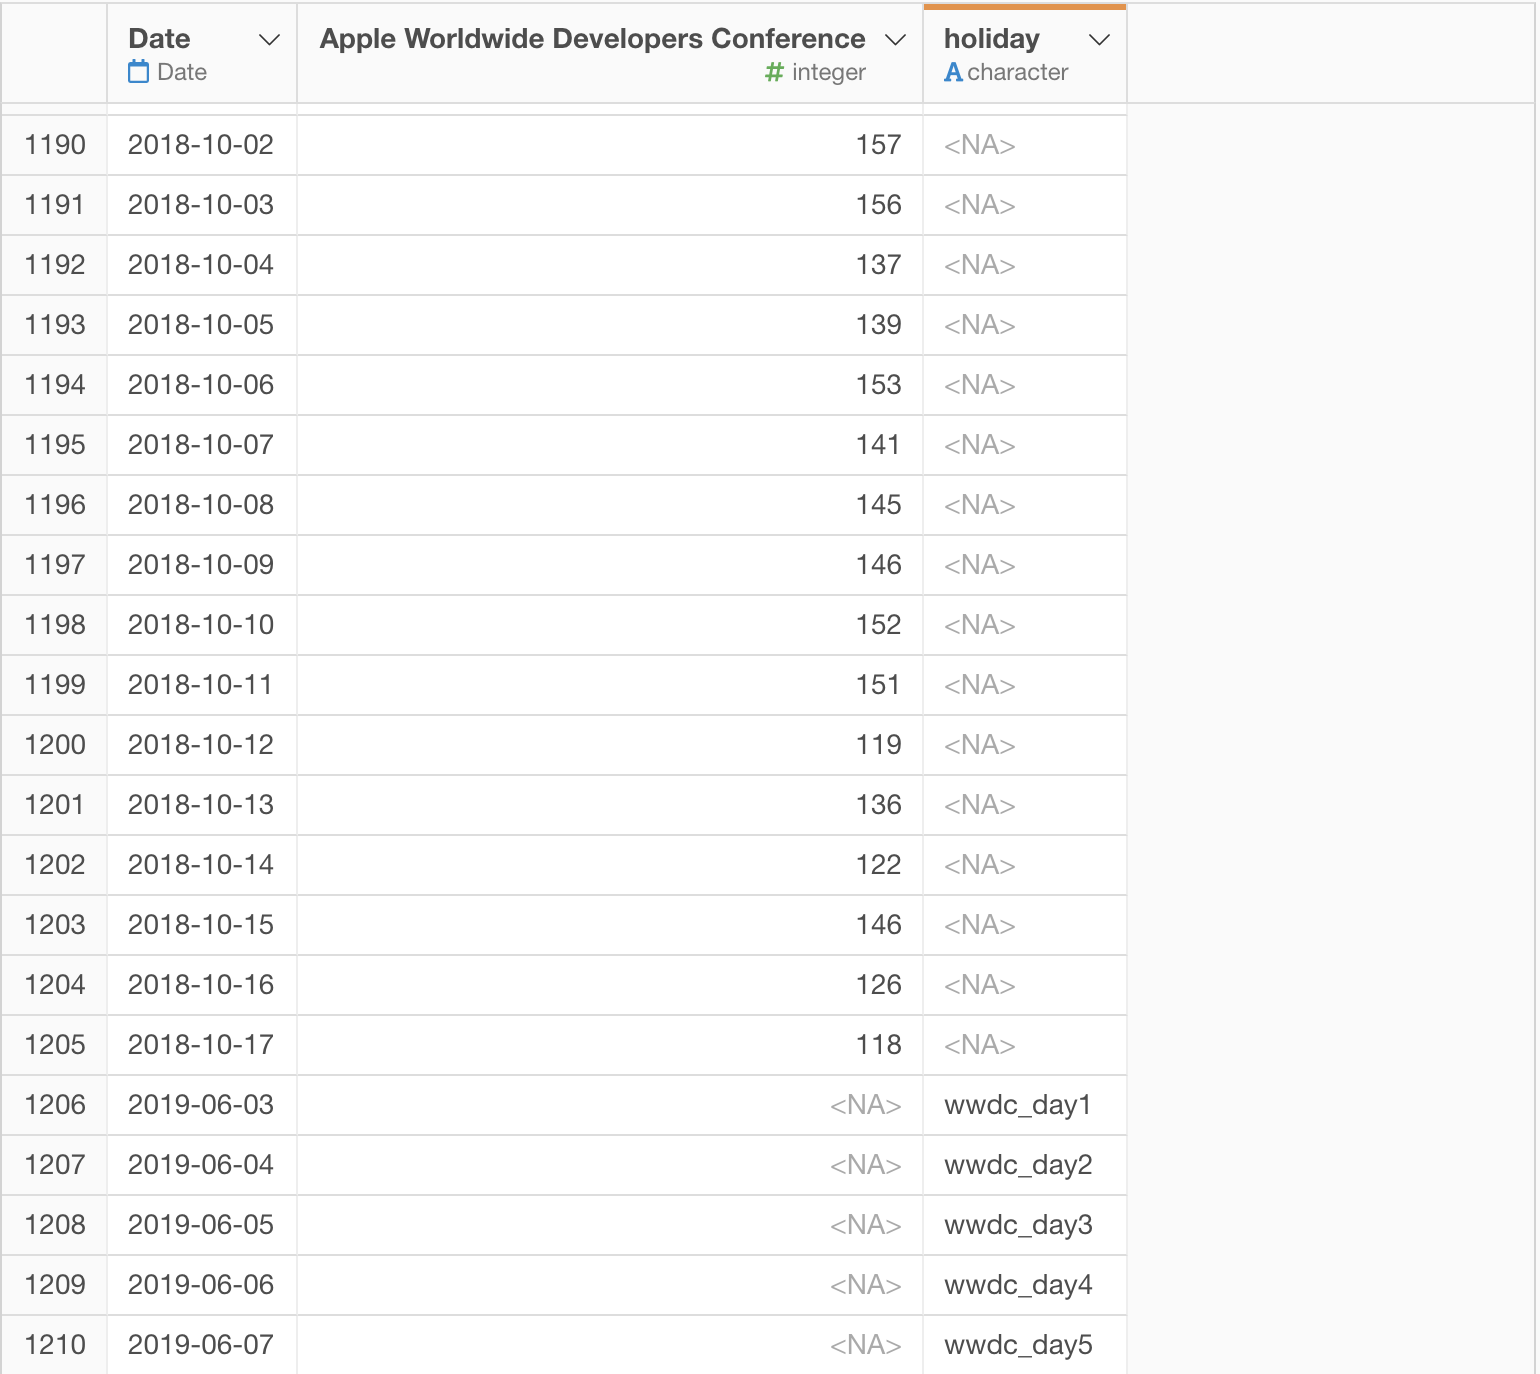
Task: Expand Apple Worldwide Developers Conference column menu
Action: pyautogui.click(x=895, y=40)
